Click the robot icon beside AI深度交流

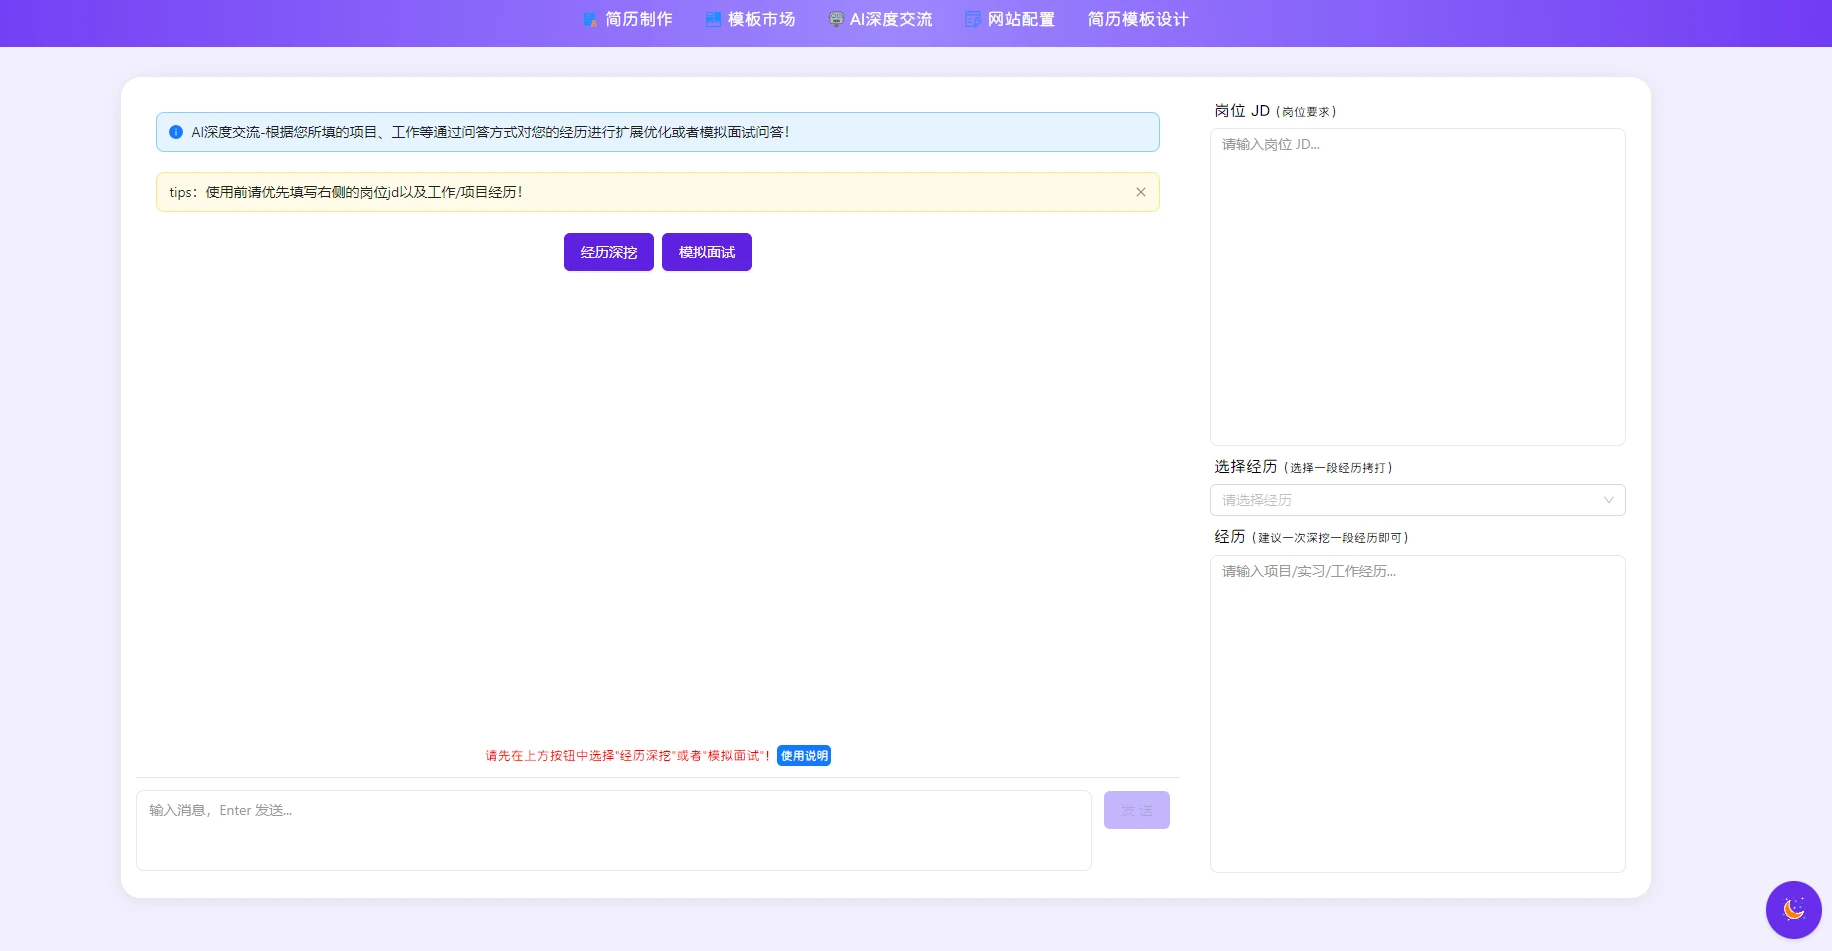[x=835, y=19]
